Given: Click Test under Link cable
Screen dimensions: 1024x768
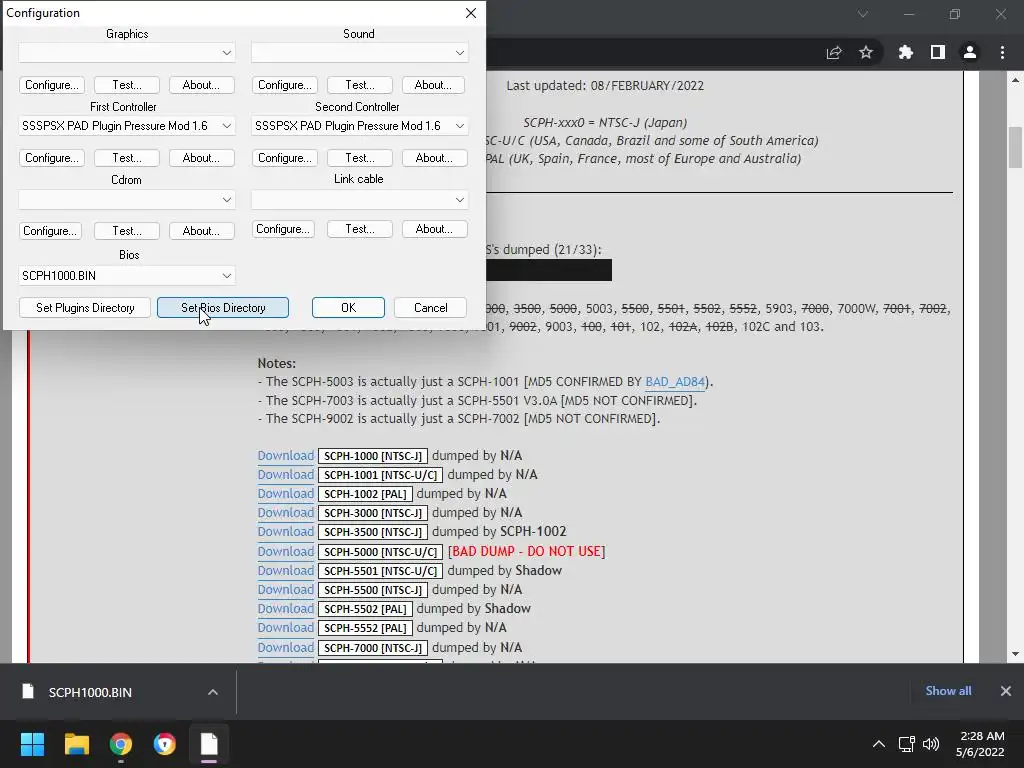Looking at the screenshot, I should pyautogui.click(x=360, y=229).
